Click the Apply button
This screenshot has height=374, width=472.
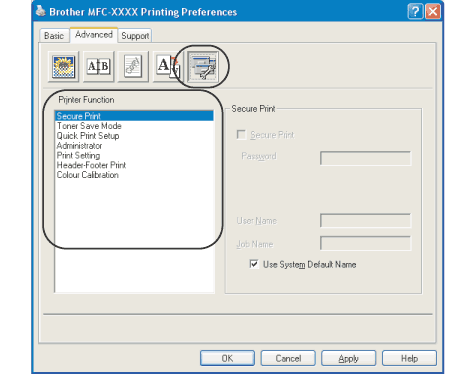[349, 358]
